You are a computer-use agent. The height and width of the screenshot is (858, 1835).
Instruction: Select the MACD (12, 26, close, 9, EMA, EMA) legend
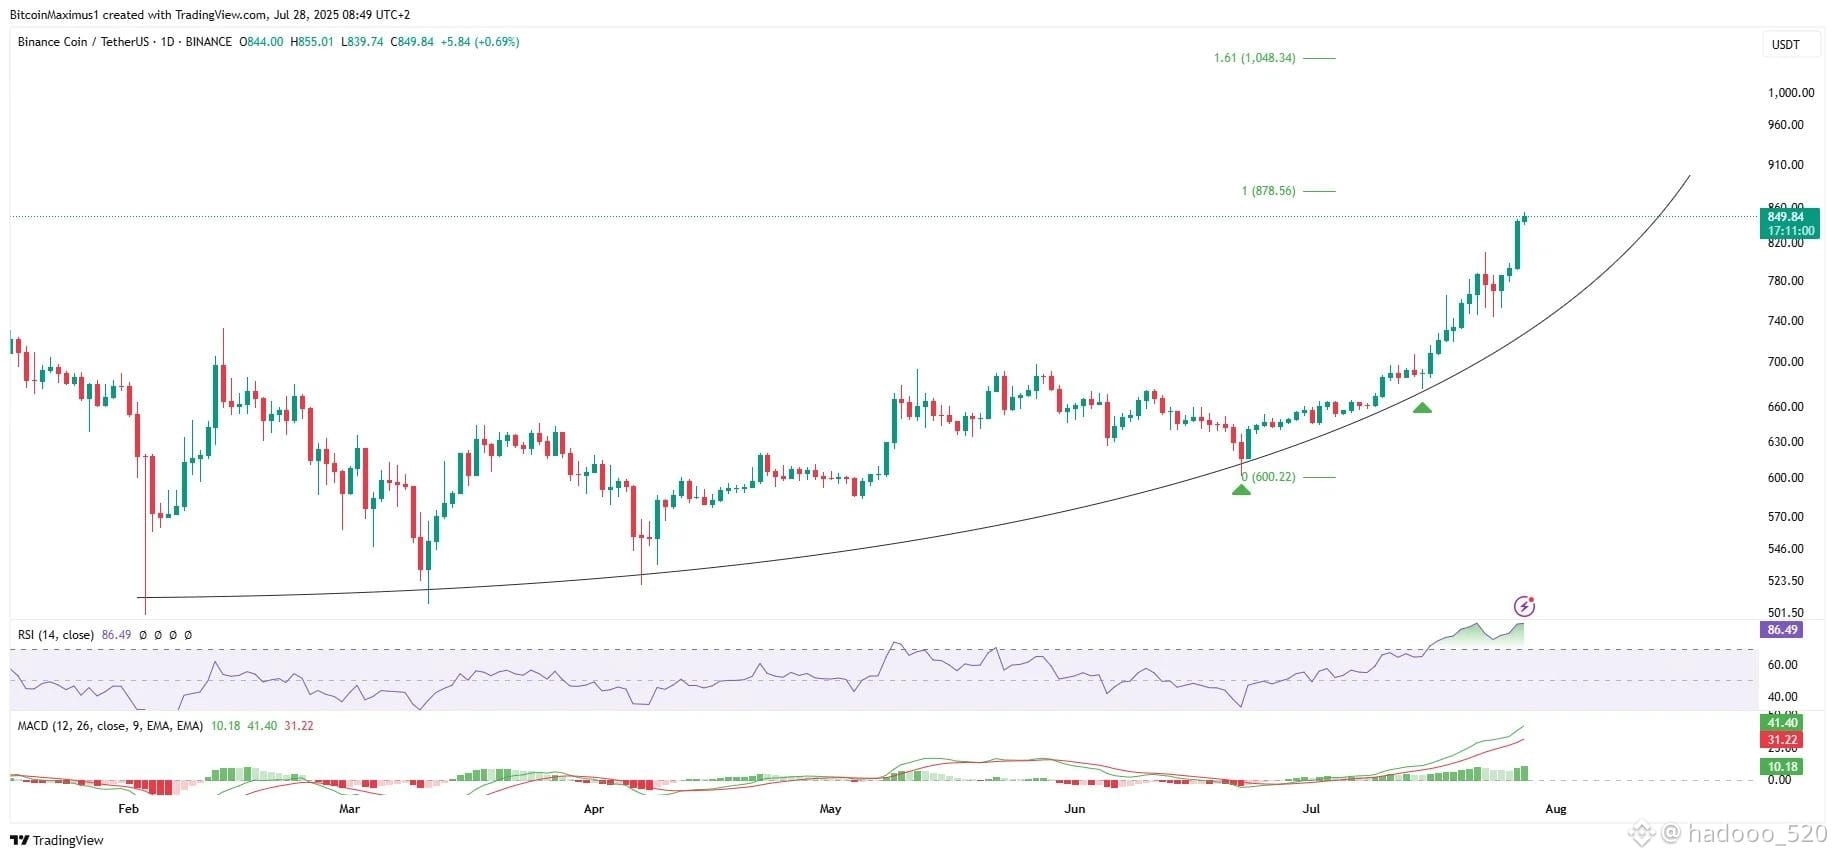click(110, 726)
